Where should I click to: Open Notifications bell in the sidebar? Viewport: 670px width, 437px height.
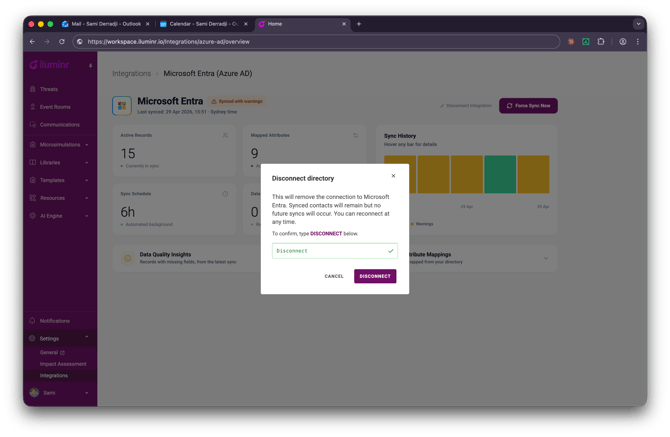(x=54, y=321)
